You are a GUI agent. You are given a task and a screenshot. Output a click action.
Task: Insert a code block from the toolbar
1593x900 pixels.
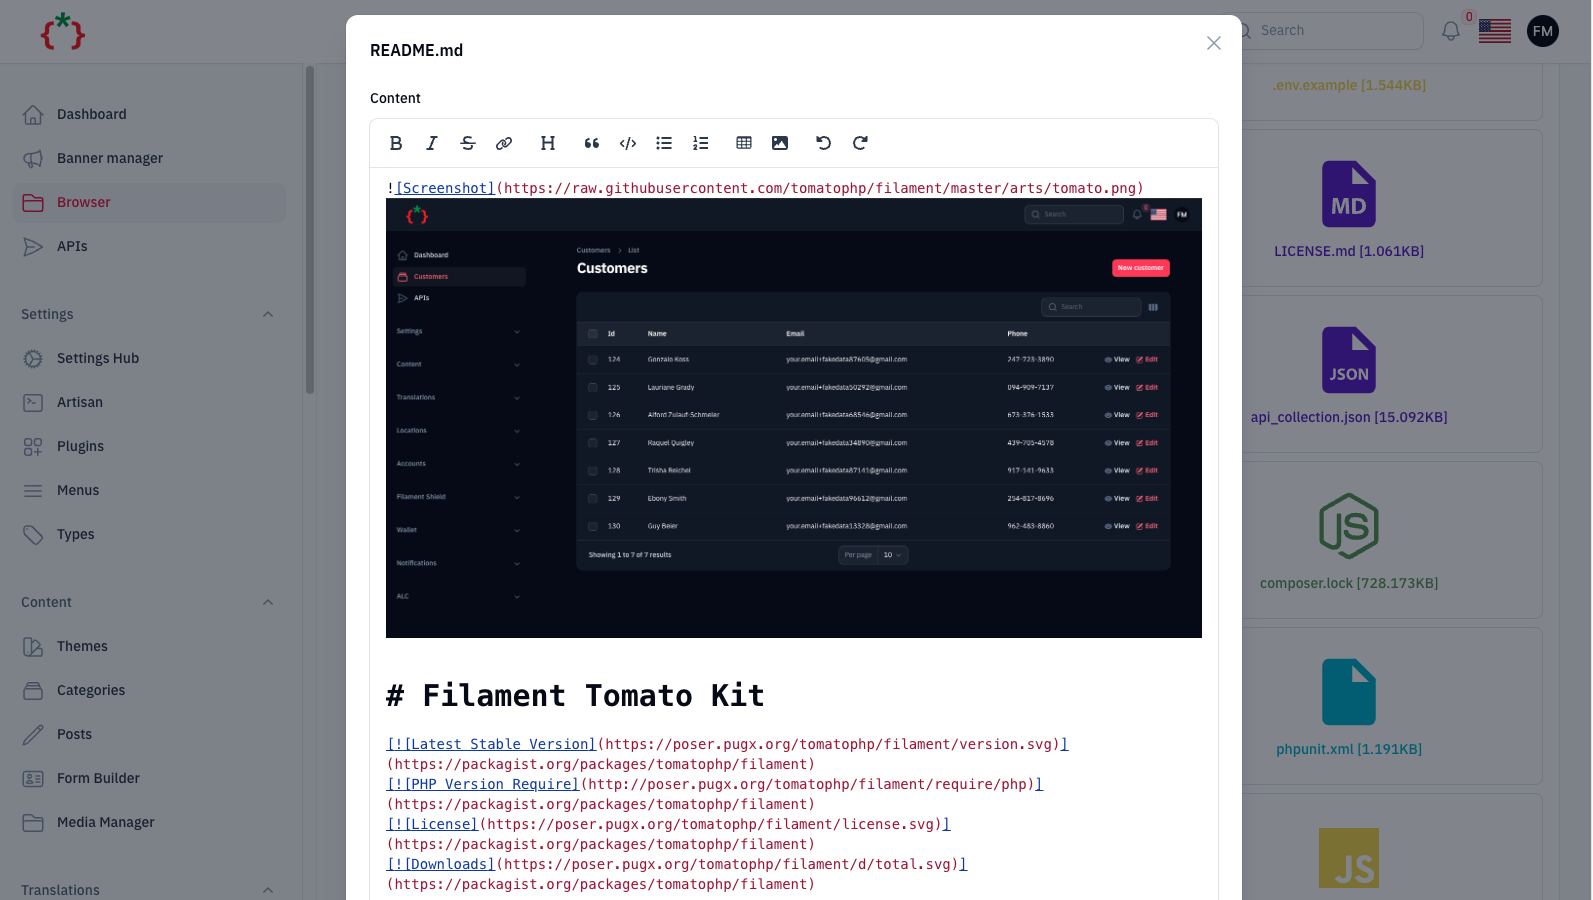point(628,143)
